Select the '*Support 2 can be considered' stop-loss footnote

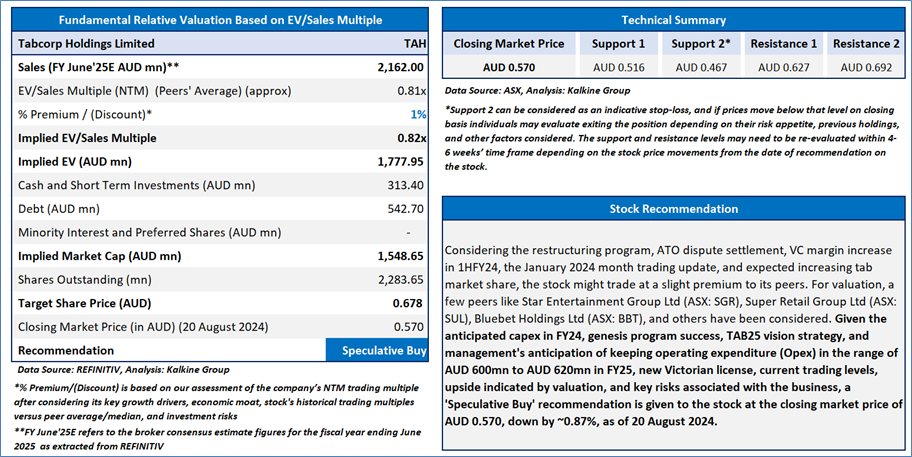click(672, 138)
